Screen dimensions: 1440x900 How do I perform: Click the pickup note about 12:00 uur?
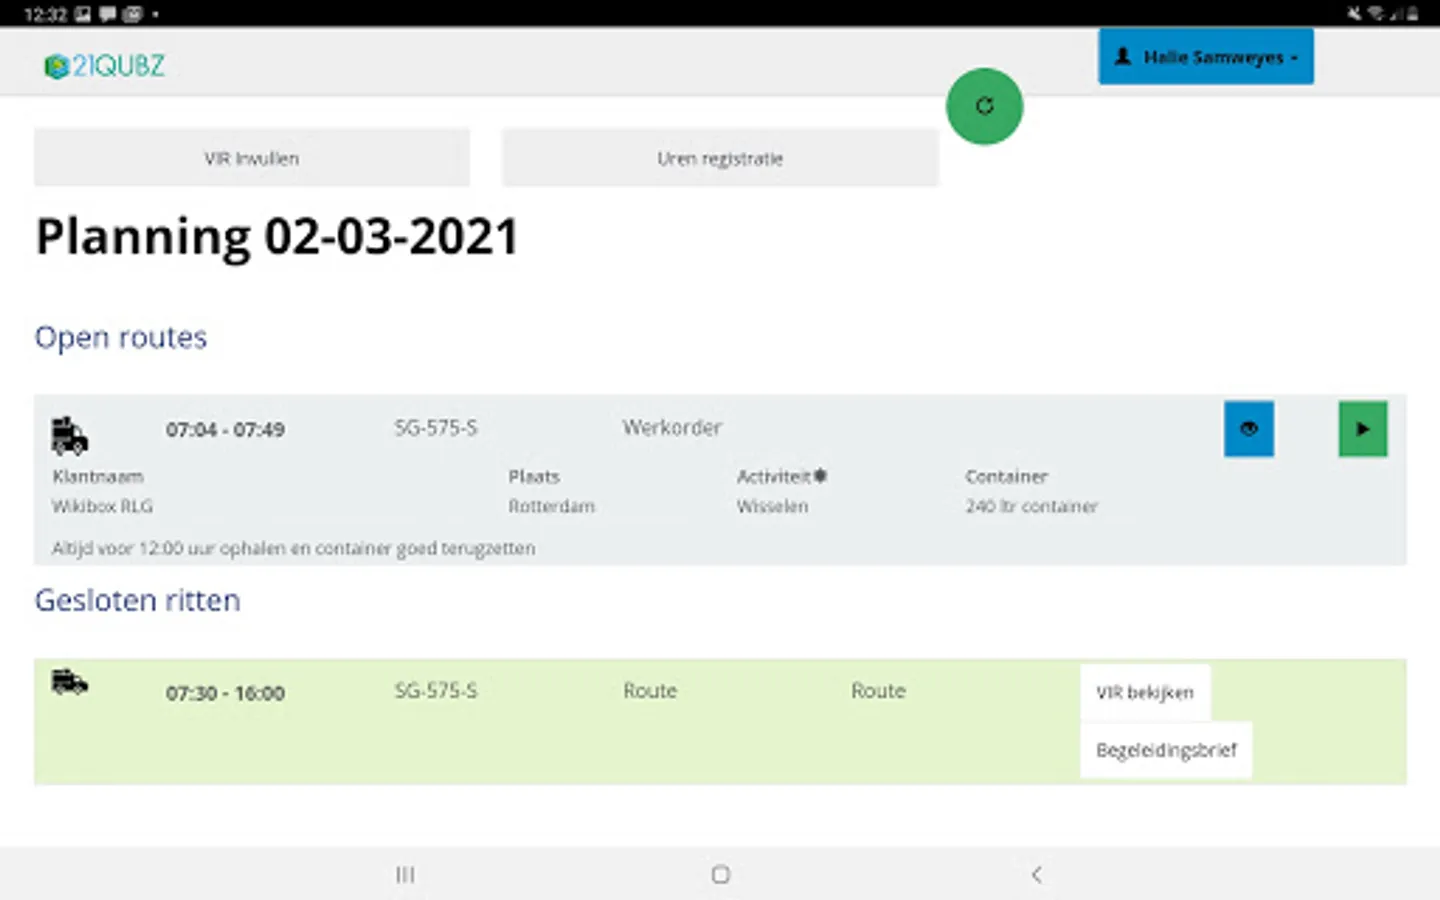pos(293,548)
